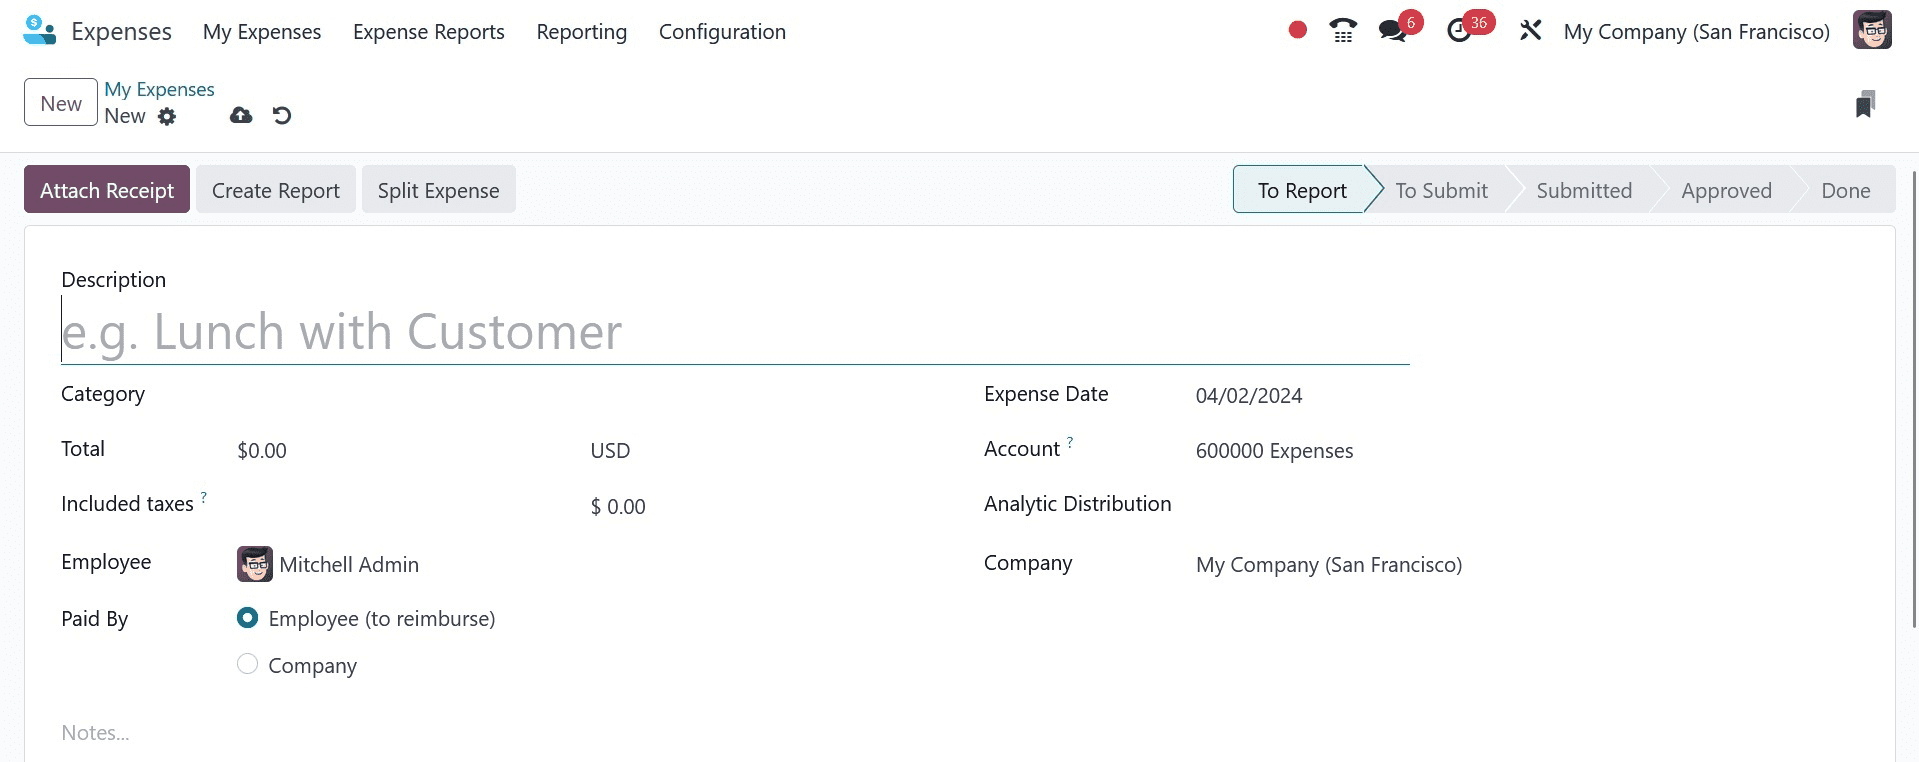
Task: Select the Submitted status stage
Action: tap(1584, 190)
